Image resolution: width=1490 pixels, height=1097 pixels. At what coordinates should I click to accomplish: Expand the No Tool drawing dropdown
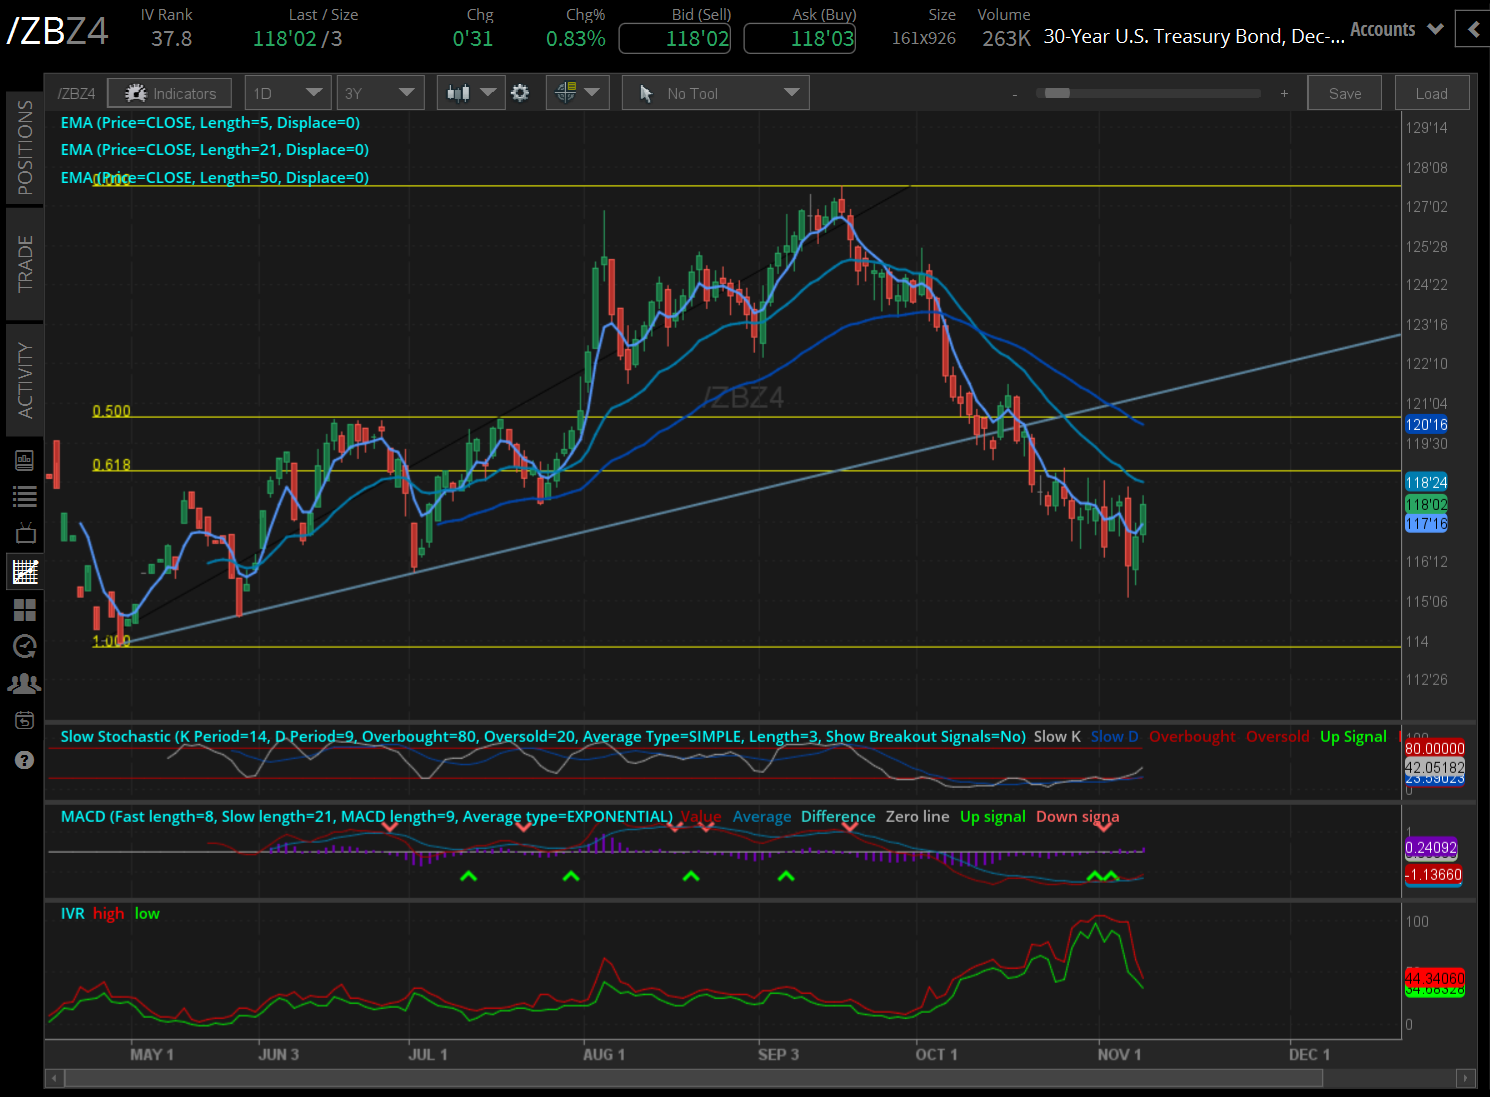[714, 92]
